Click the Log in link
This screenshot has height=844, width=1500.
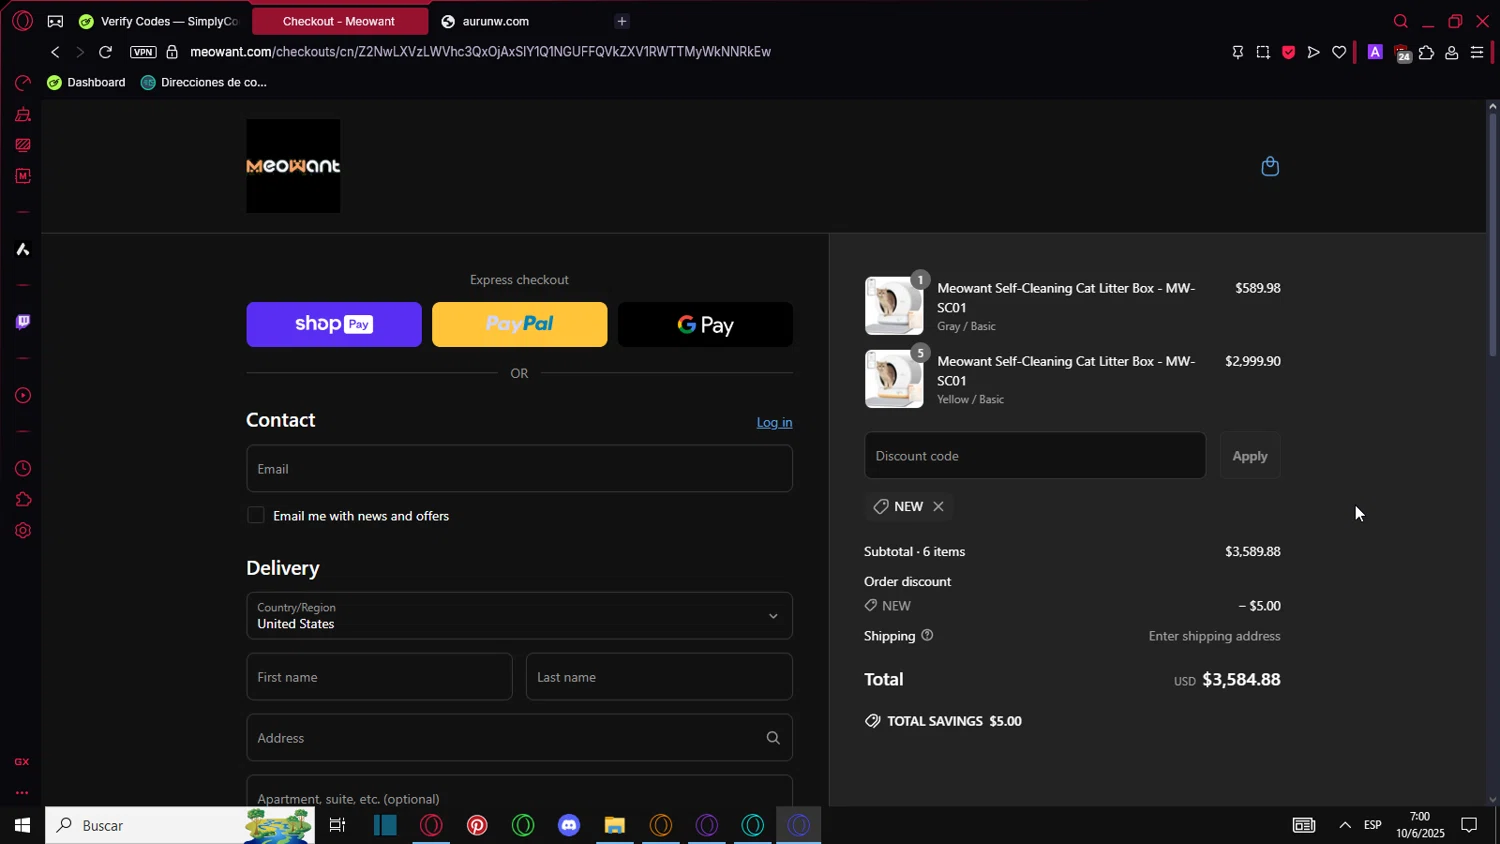click(x=774, y=422)
